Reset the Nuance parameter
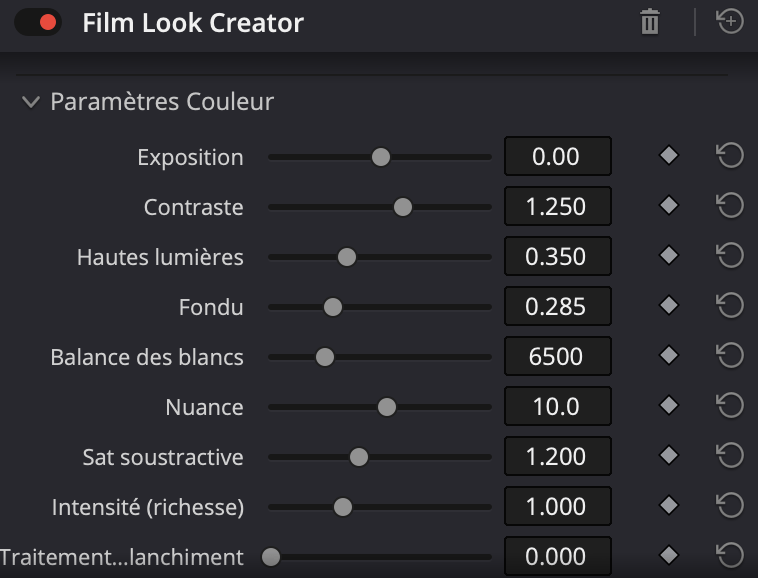Viewport: 758px width, 578px height. (x=730, y=406)
